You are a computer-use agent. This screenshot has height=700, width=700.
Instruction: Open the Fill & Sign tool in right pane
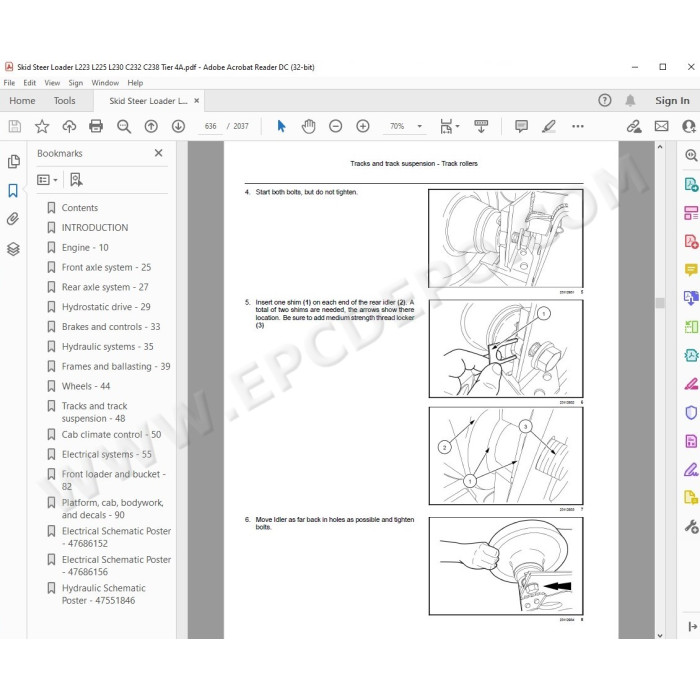click(x=691, y=470)
